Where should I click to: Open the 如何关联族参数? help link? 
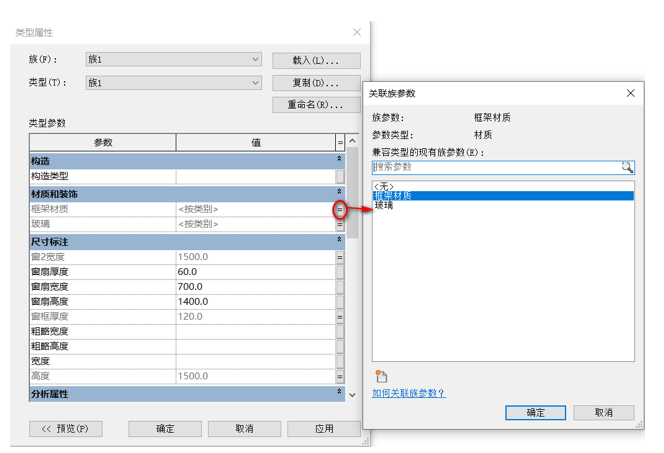coord(409,393)
